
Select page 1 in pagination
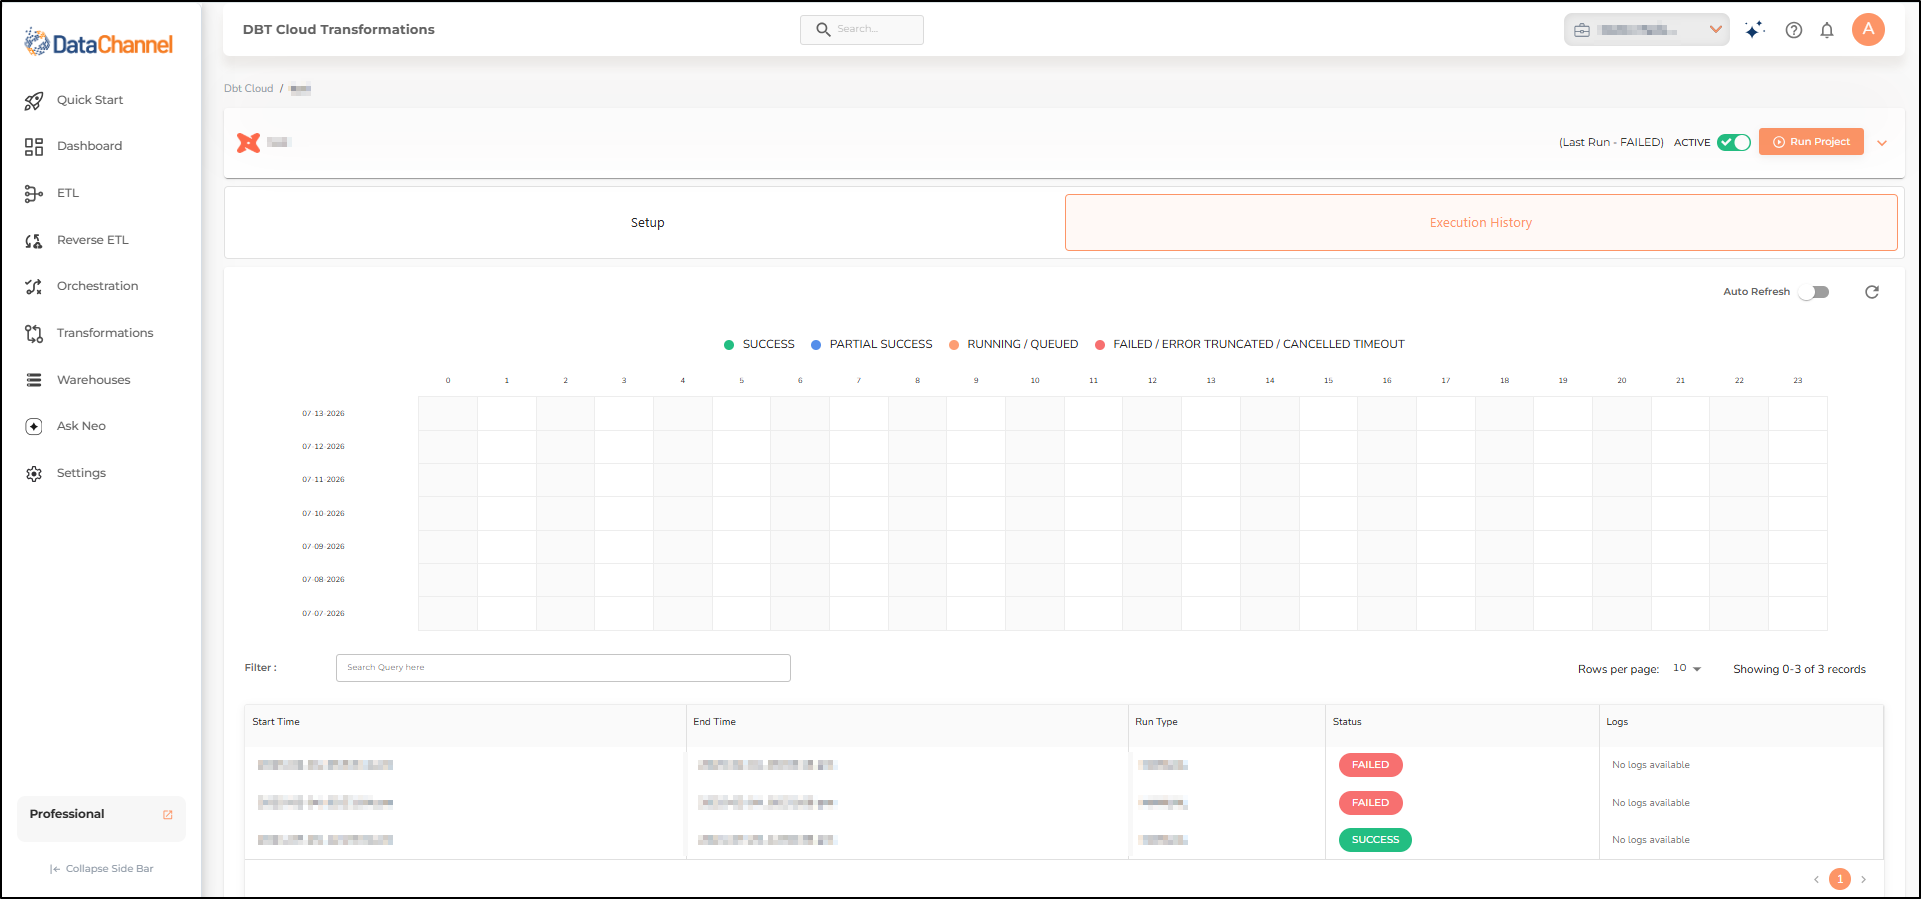(1840, 880)
